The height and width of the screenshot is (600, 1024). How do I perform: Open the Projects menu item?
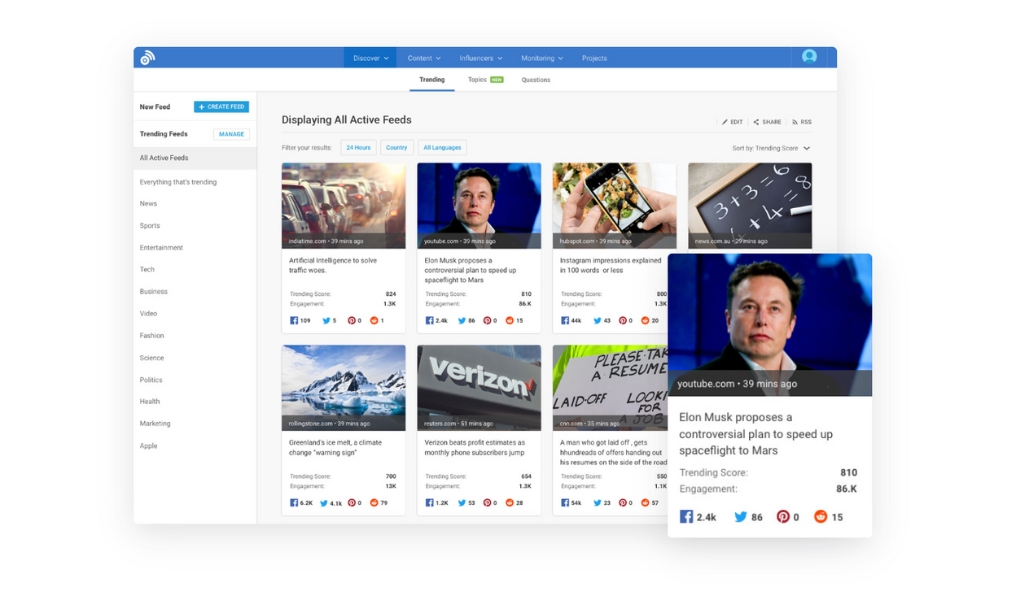tap(594, 58)
